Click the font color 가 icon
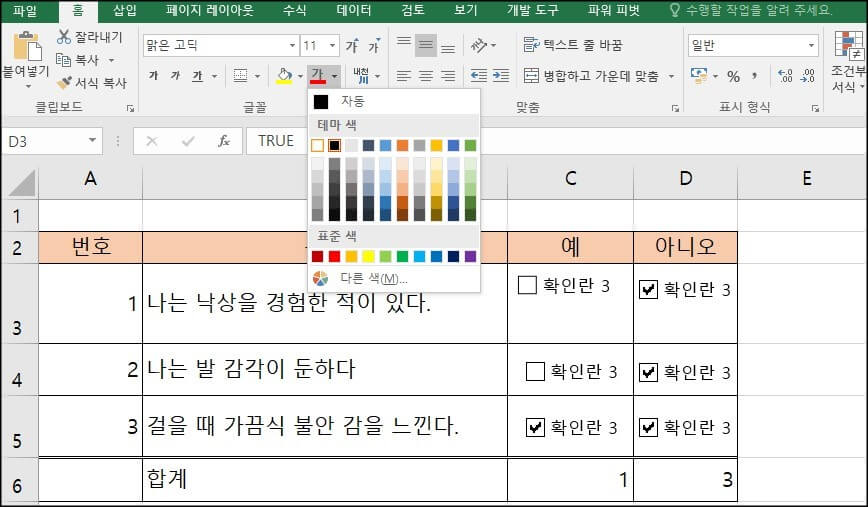The width and height of the screenshot is (868, 507). 318,75
